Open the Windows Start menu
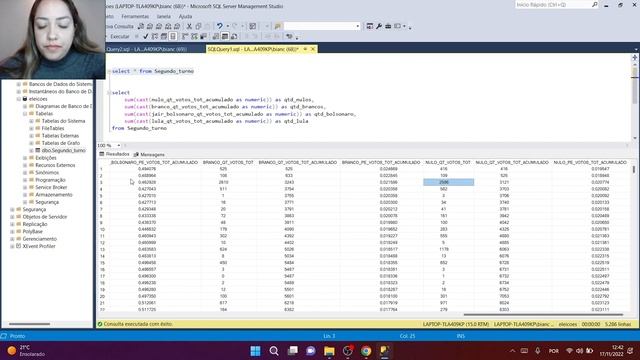This screenshot has width=640, height=360. point(256,351)
